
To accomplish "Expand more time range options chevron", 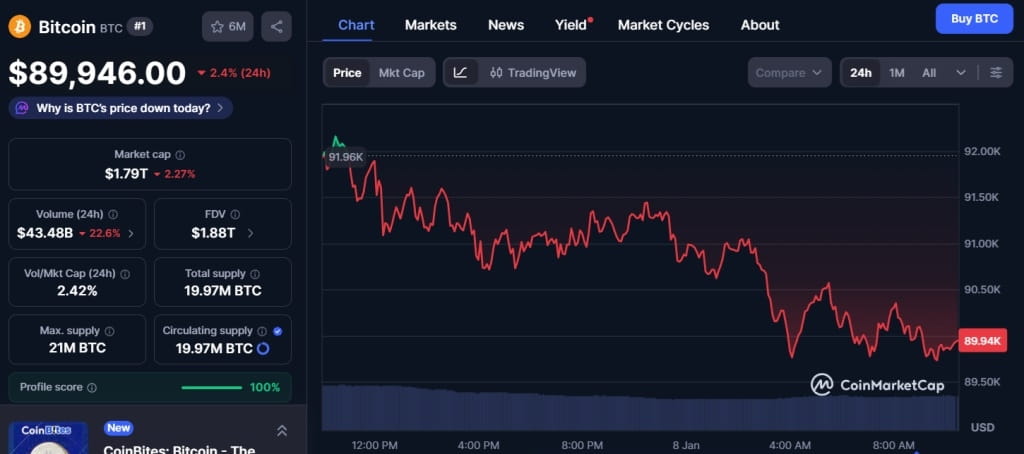I will click(x=961, y=73).
